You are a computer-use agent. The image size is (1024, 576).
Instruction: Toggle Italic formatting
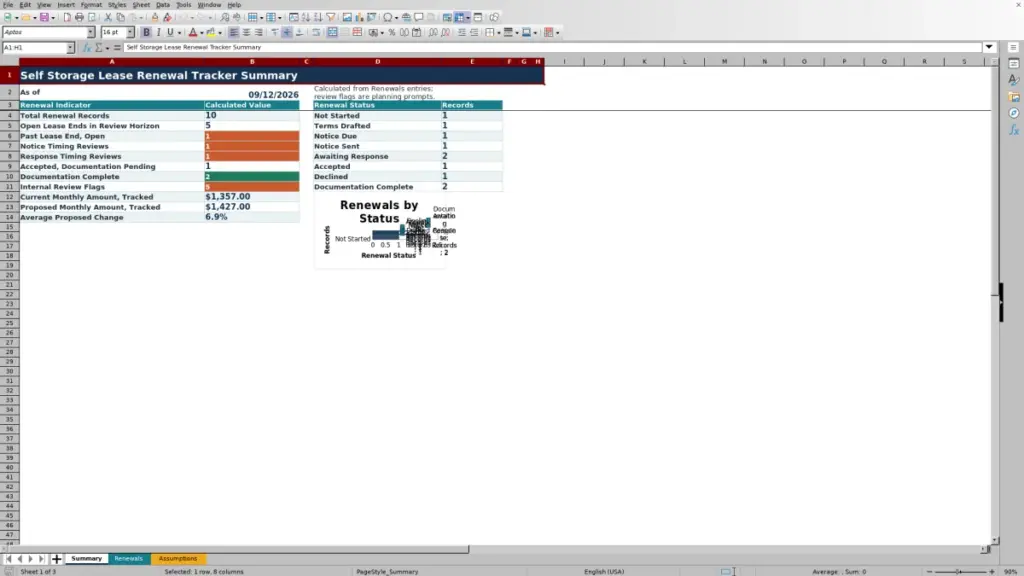coord(158,33)
